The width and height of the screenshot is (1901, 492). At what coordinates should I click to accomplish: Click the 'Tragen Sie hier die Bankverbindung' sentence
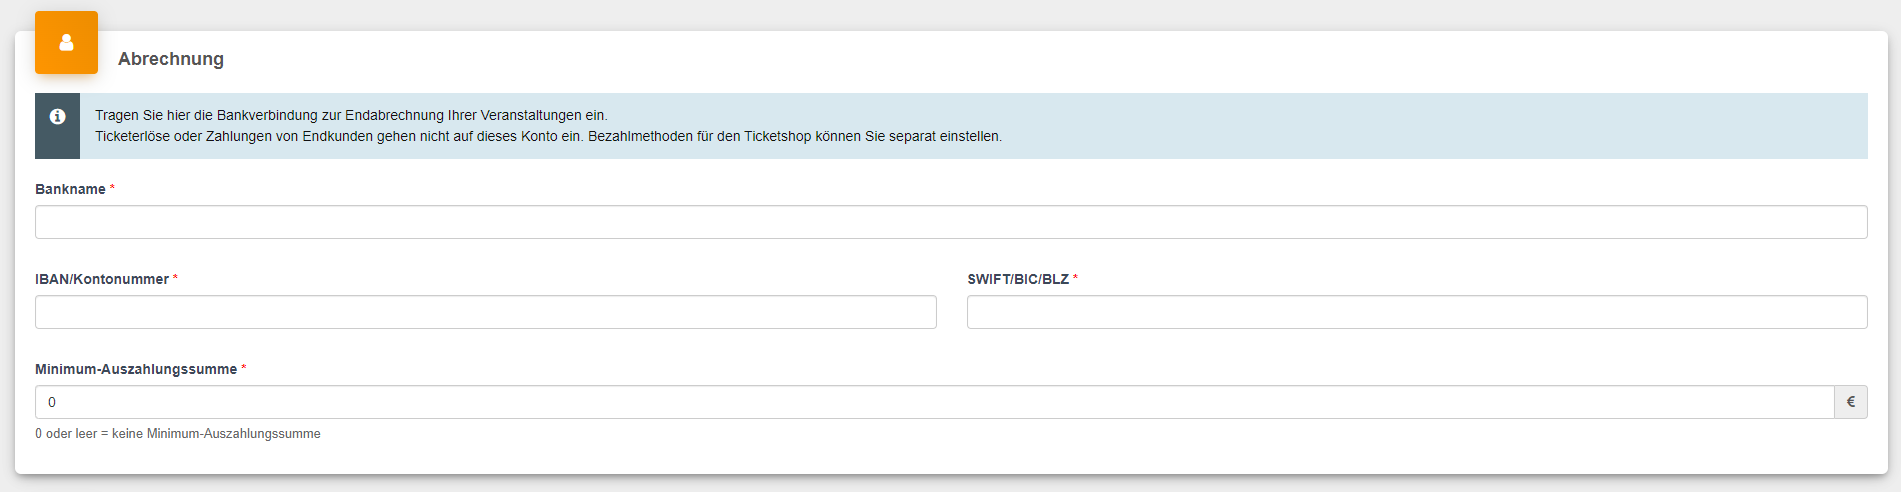point(351,115)
